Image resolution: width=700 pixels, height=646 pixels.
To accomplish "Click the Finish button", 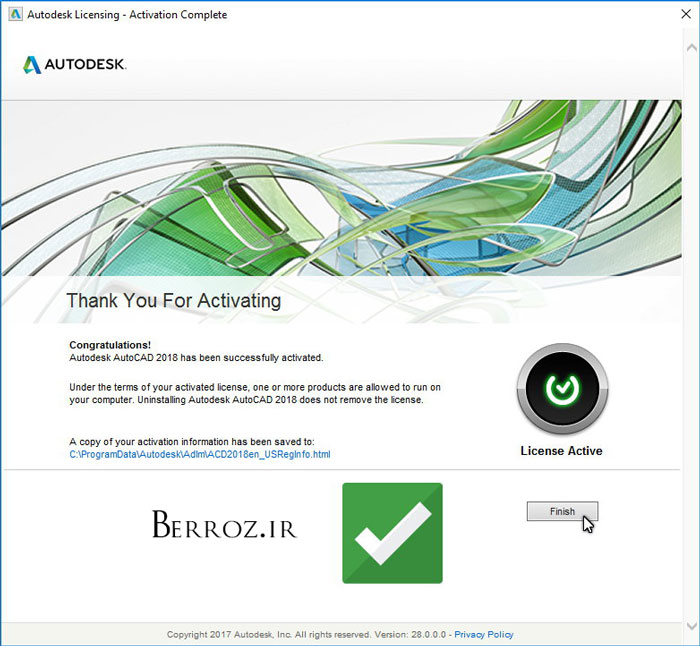I will coord(562,511).
